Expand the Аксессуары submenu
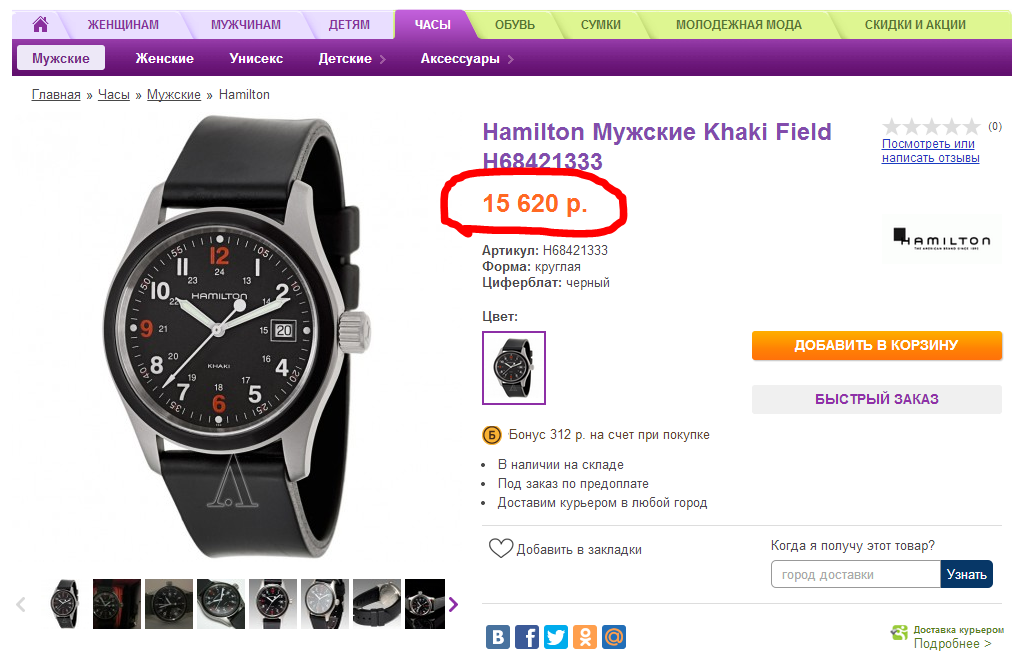 click(x=467, y=59)
